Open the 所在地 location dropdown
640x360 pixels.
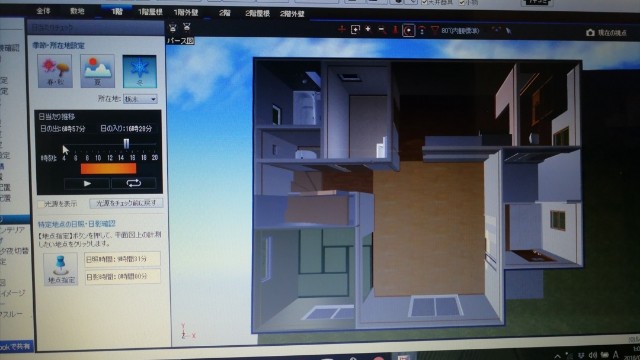coord(140,99)
